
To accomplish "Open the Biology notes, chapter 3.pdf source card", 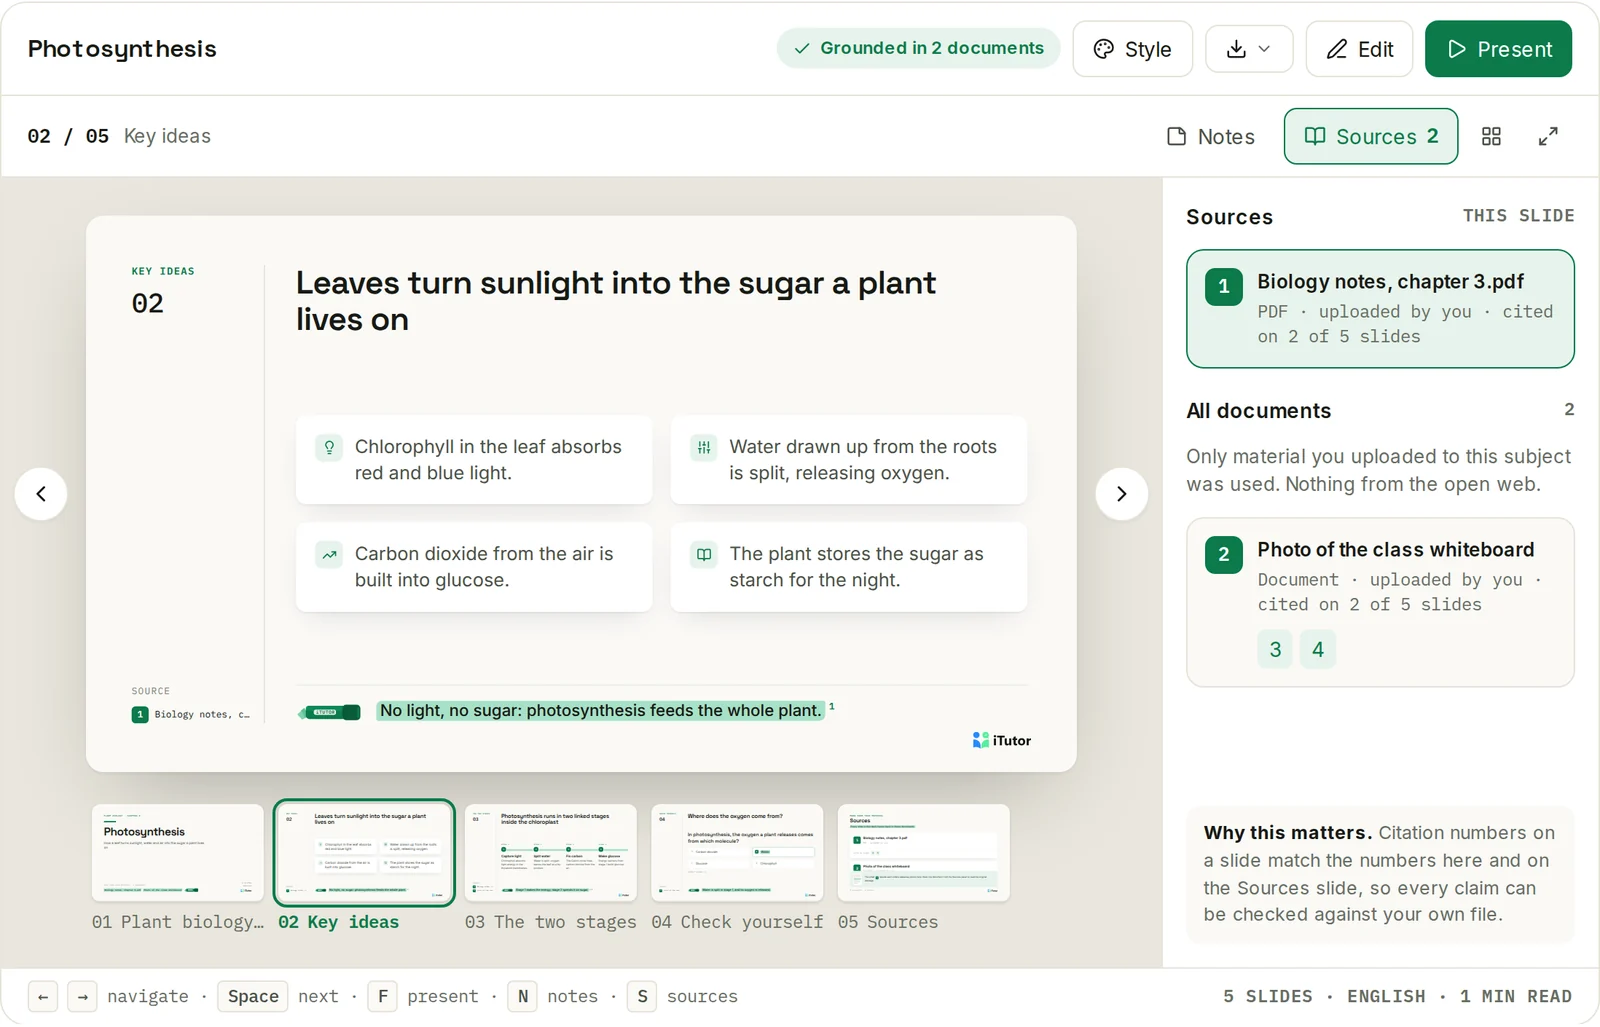I will [1380, 309].
